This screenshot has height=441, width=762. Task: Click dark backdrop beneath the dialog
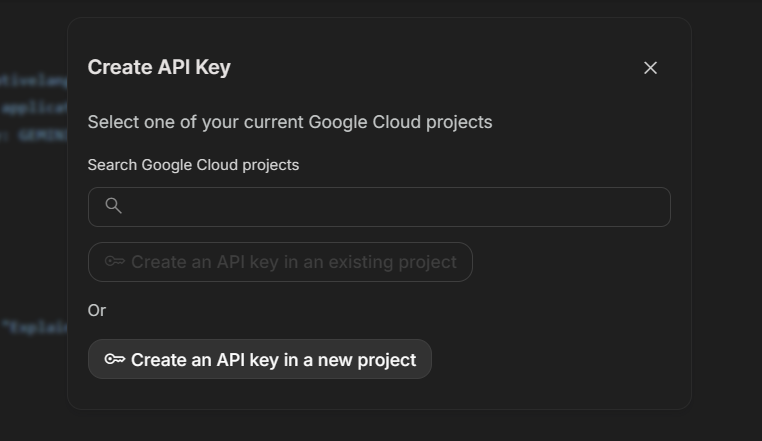click(379, 425)
